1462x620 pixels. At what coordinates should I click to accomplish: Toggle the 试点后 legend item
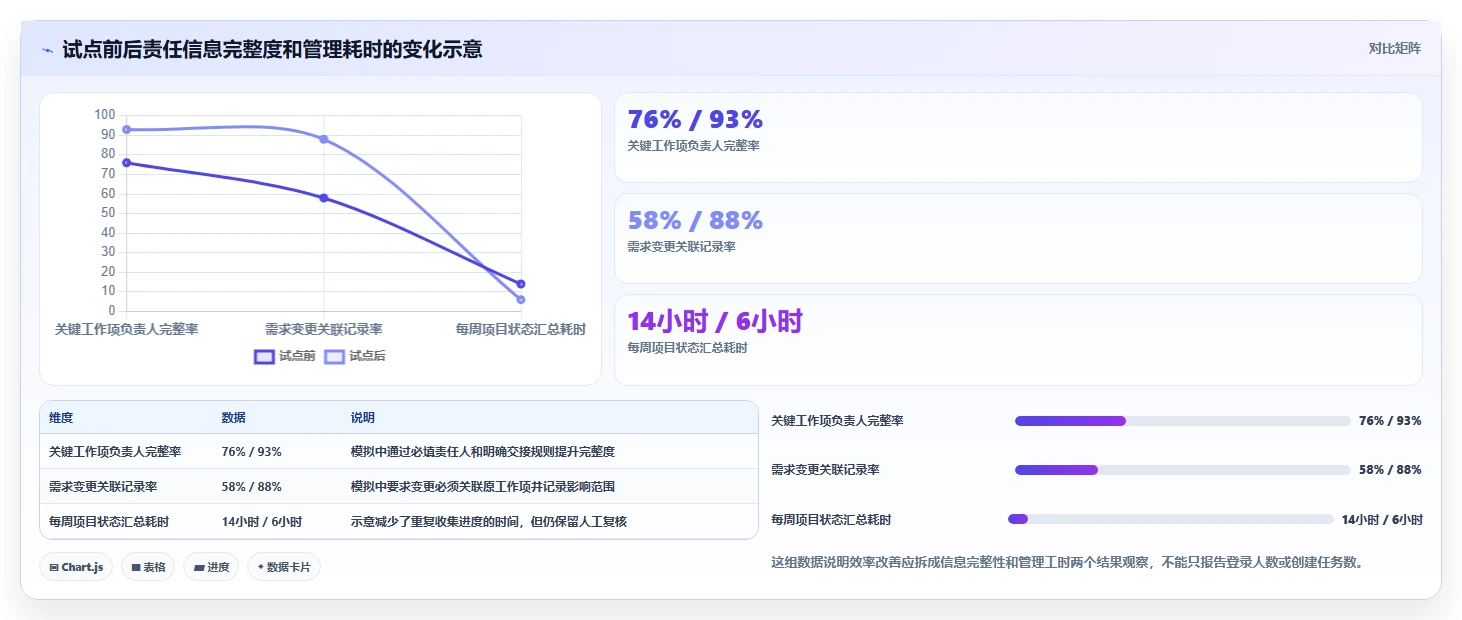coord(355,356)
